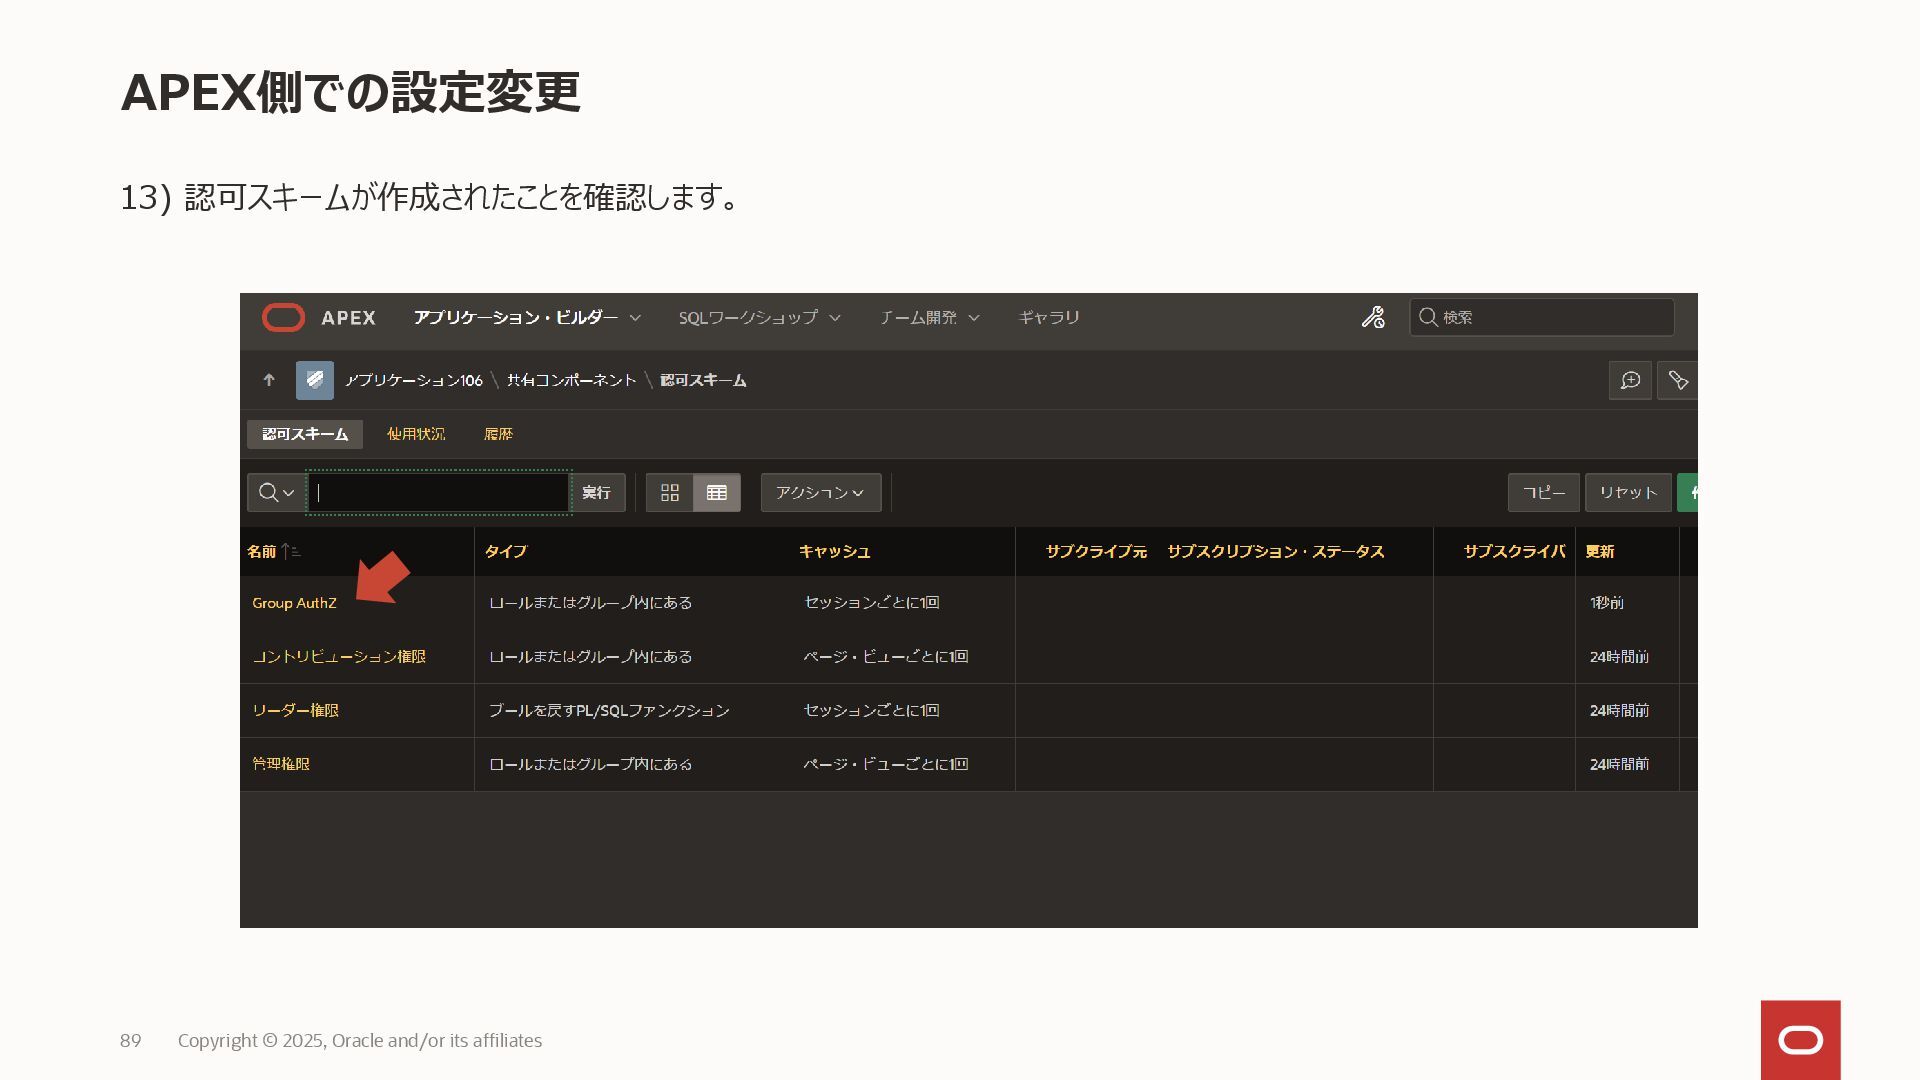Focus the report search input field
Screen dimensions: 1920x1080
click(x=438, y=492)
